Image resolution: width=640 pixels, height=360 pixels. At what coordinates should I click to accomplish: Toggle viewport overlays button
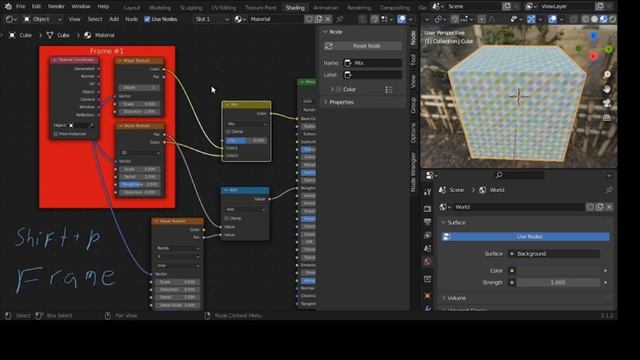pos(553,19)
